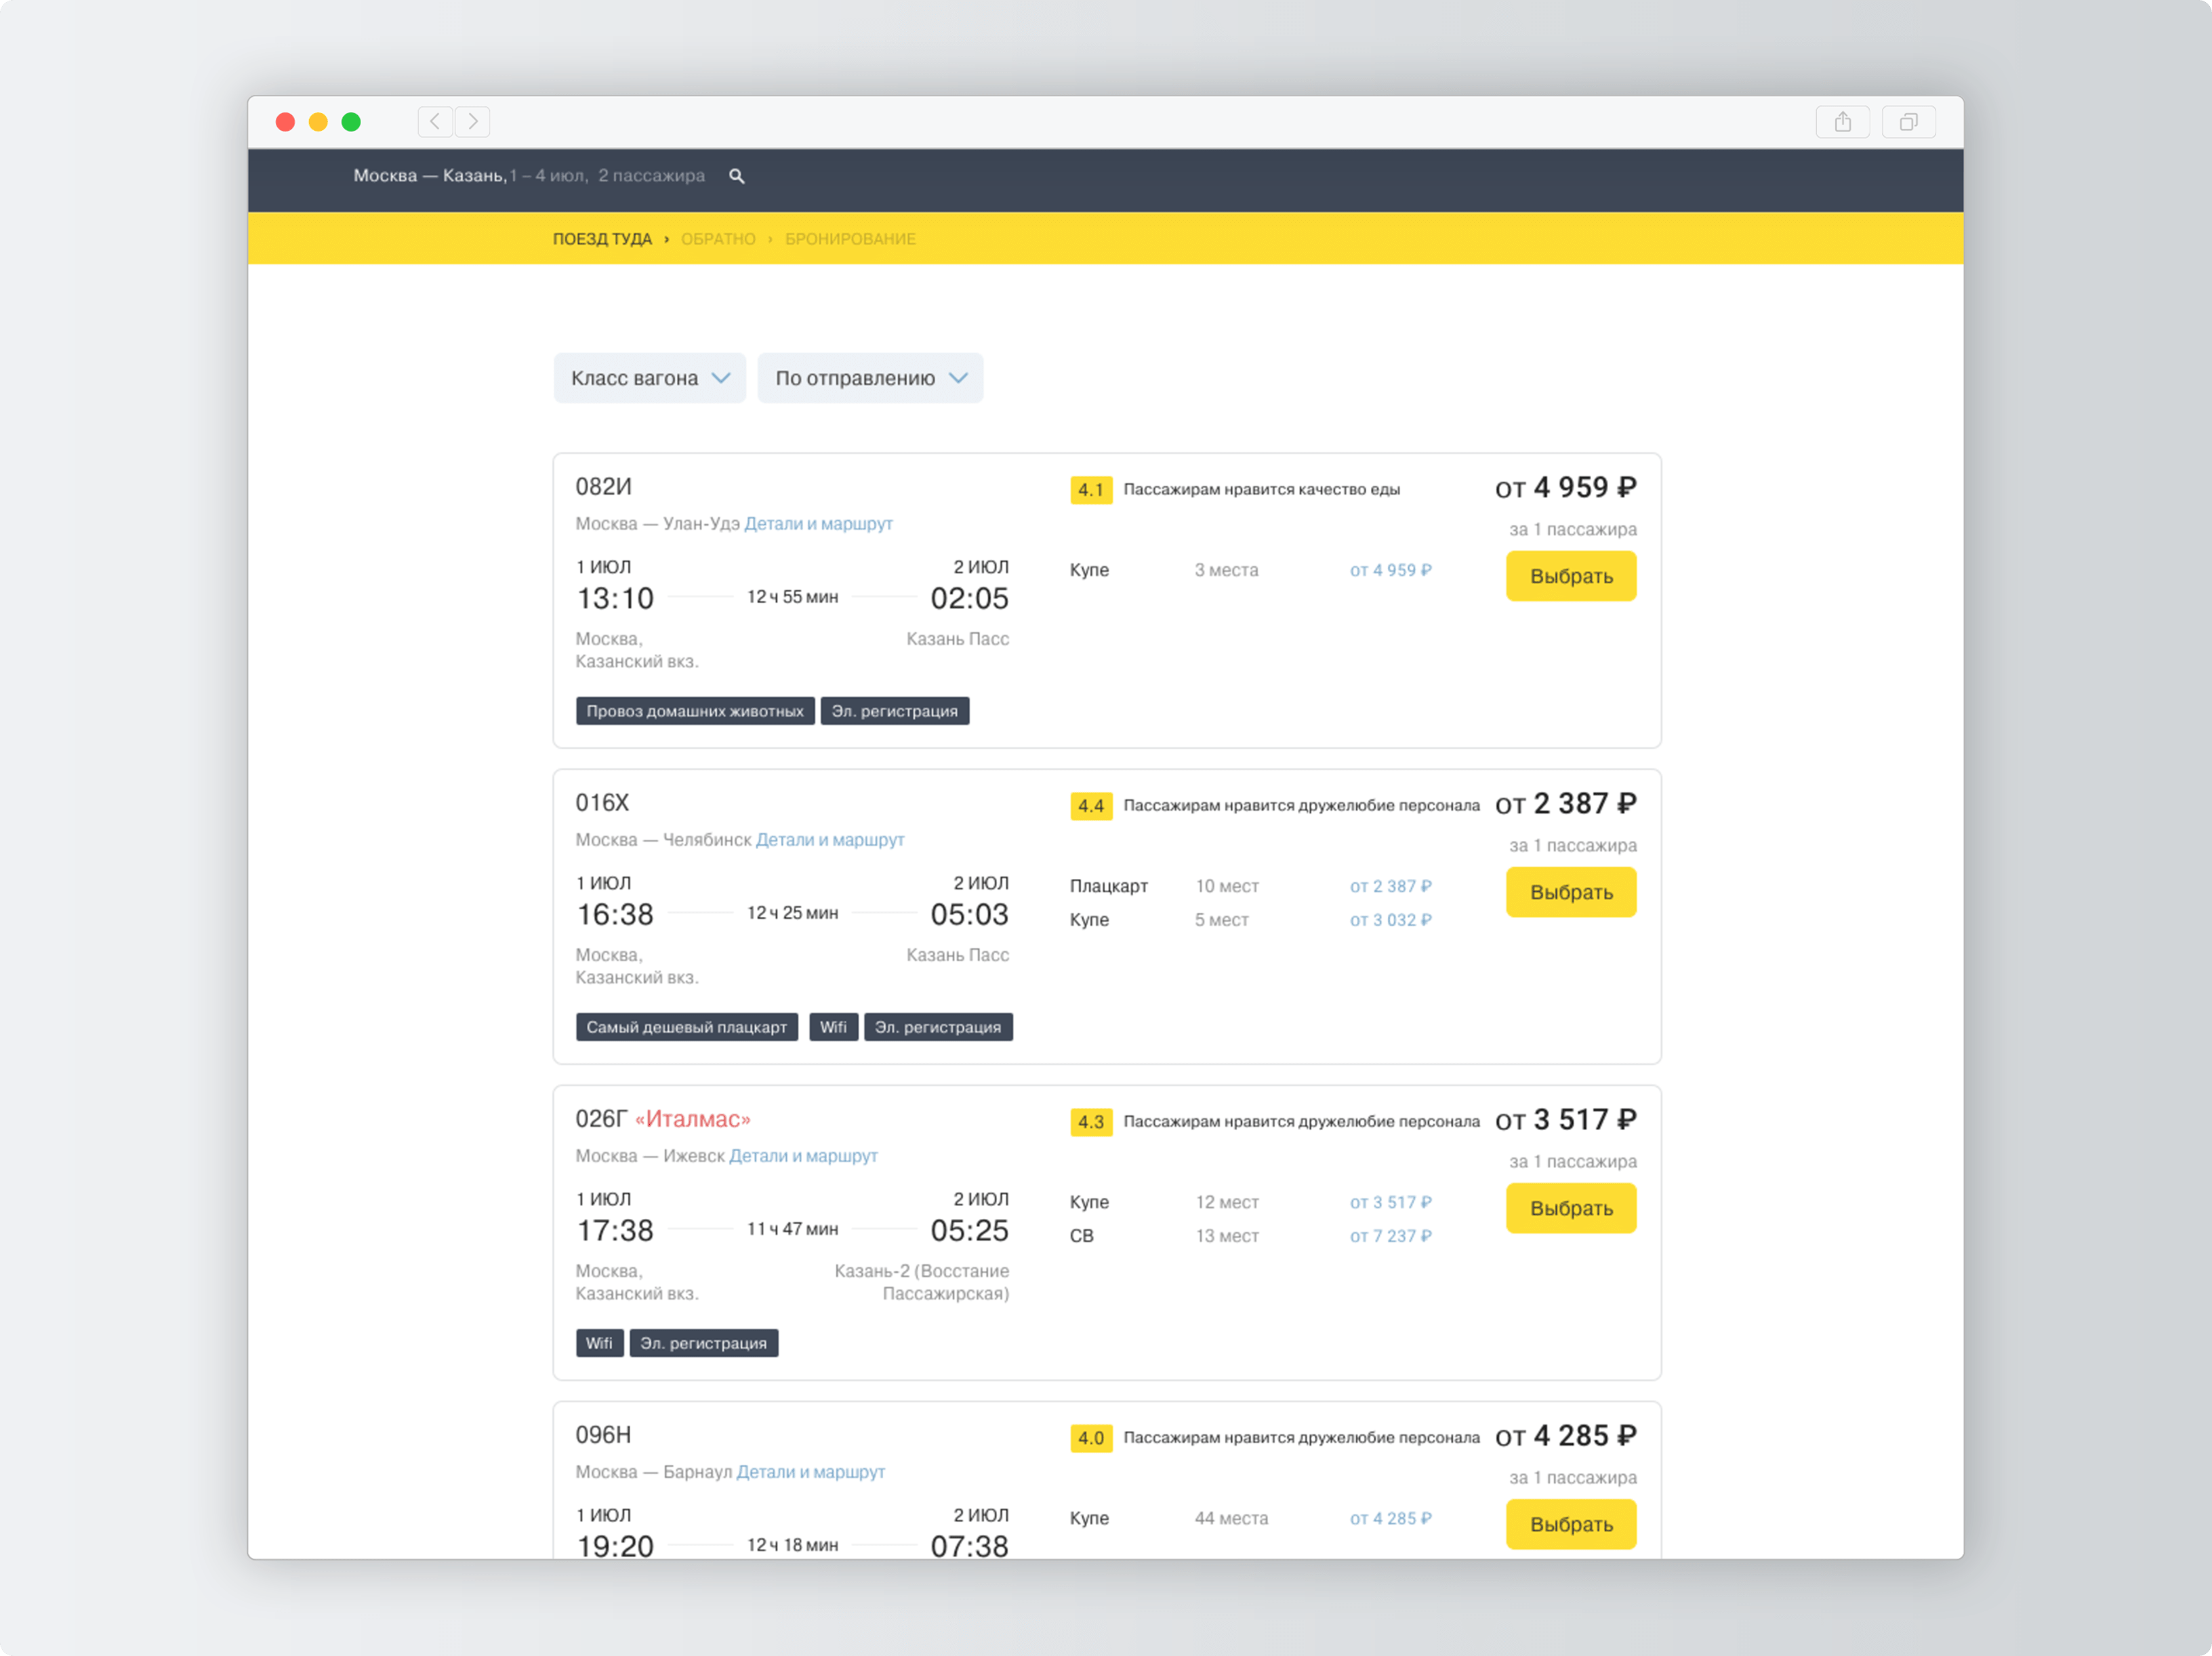Click train number 016Х

(602, 803)
